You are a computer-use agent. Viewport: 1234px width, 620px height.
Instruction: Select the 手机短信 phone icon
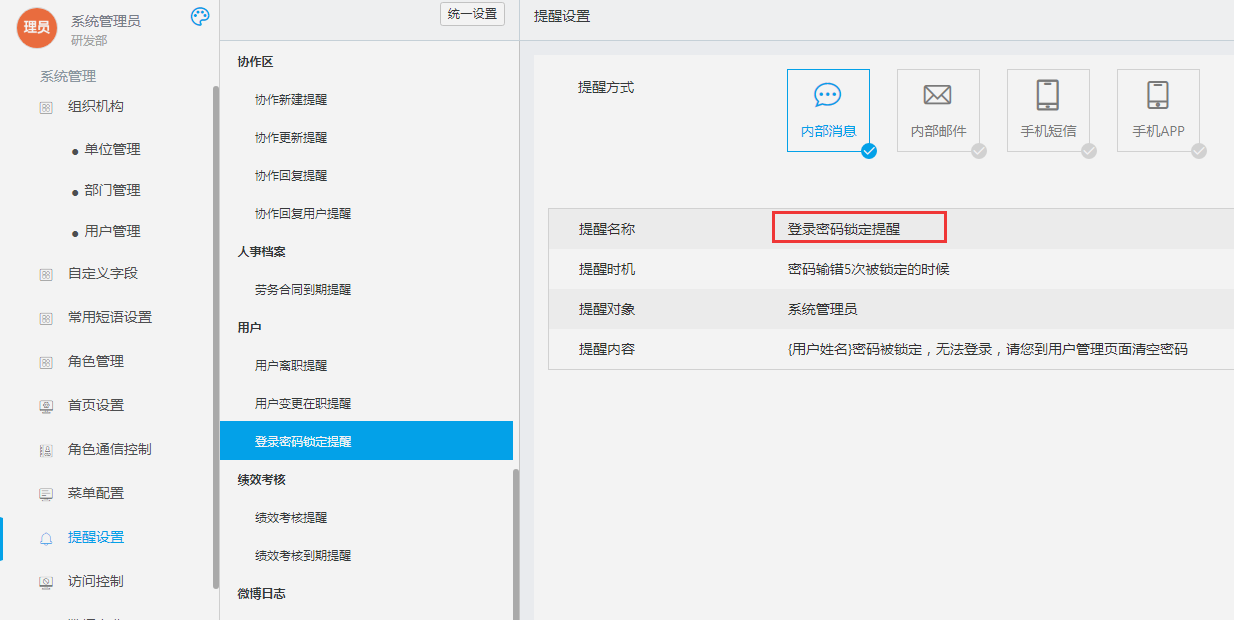(1048, 95)
